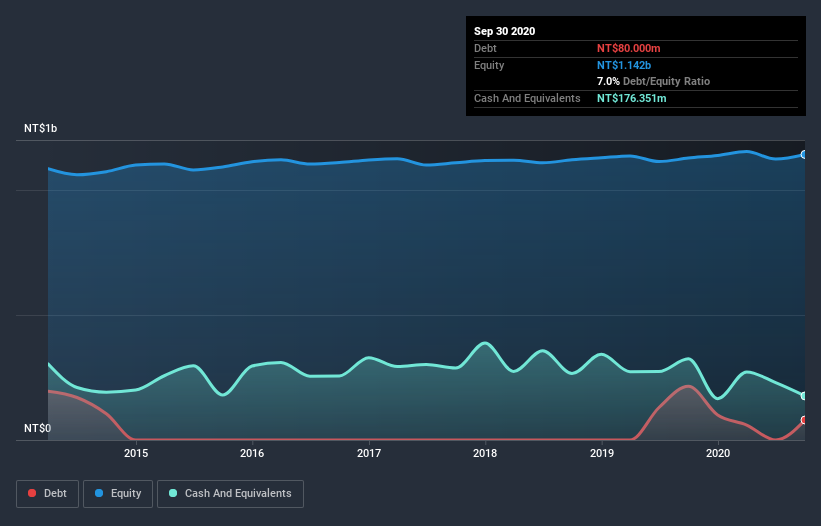Click the tooltip Debt row label
The height and width of the screenshot is (526, 821).
[485, 48]
